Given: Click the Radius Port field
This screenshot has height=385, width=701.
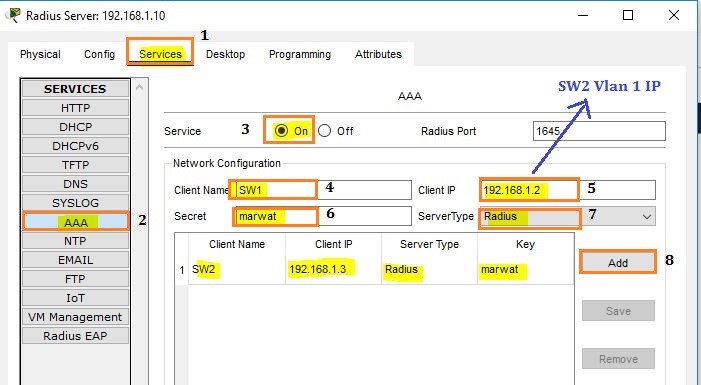Looking at the screenshot, I should (599, 131).
